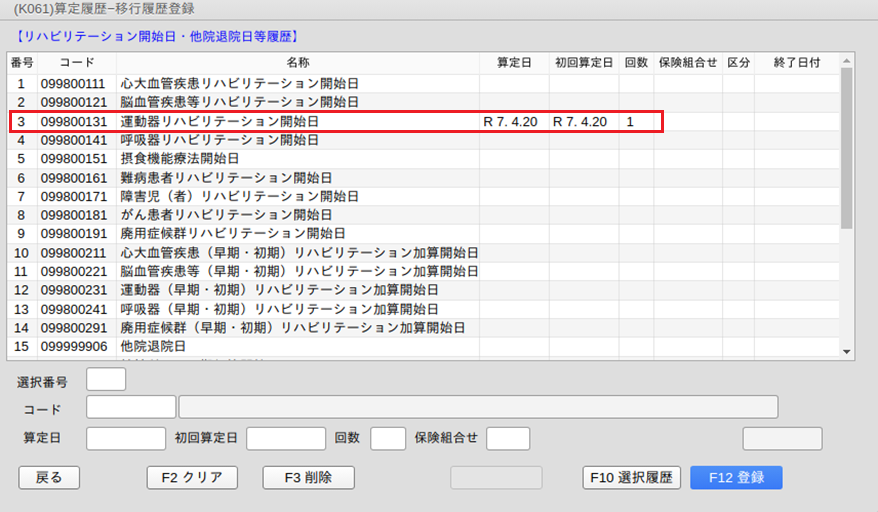
Task: Click the 算定日 column header
Action: point(514,62)
